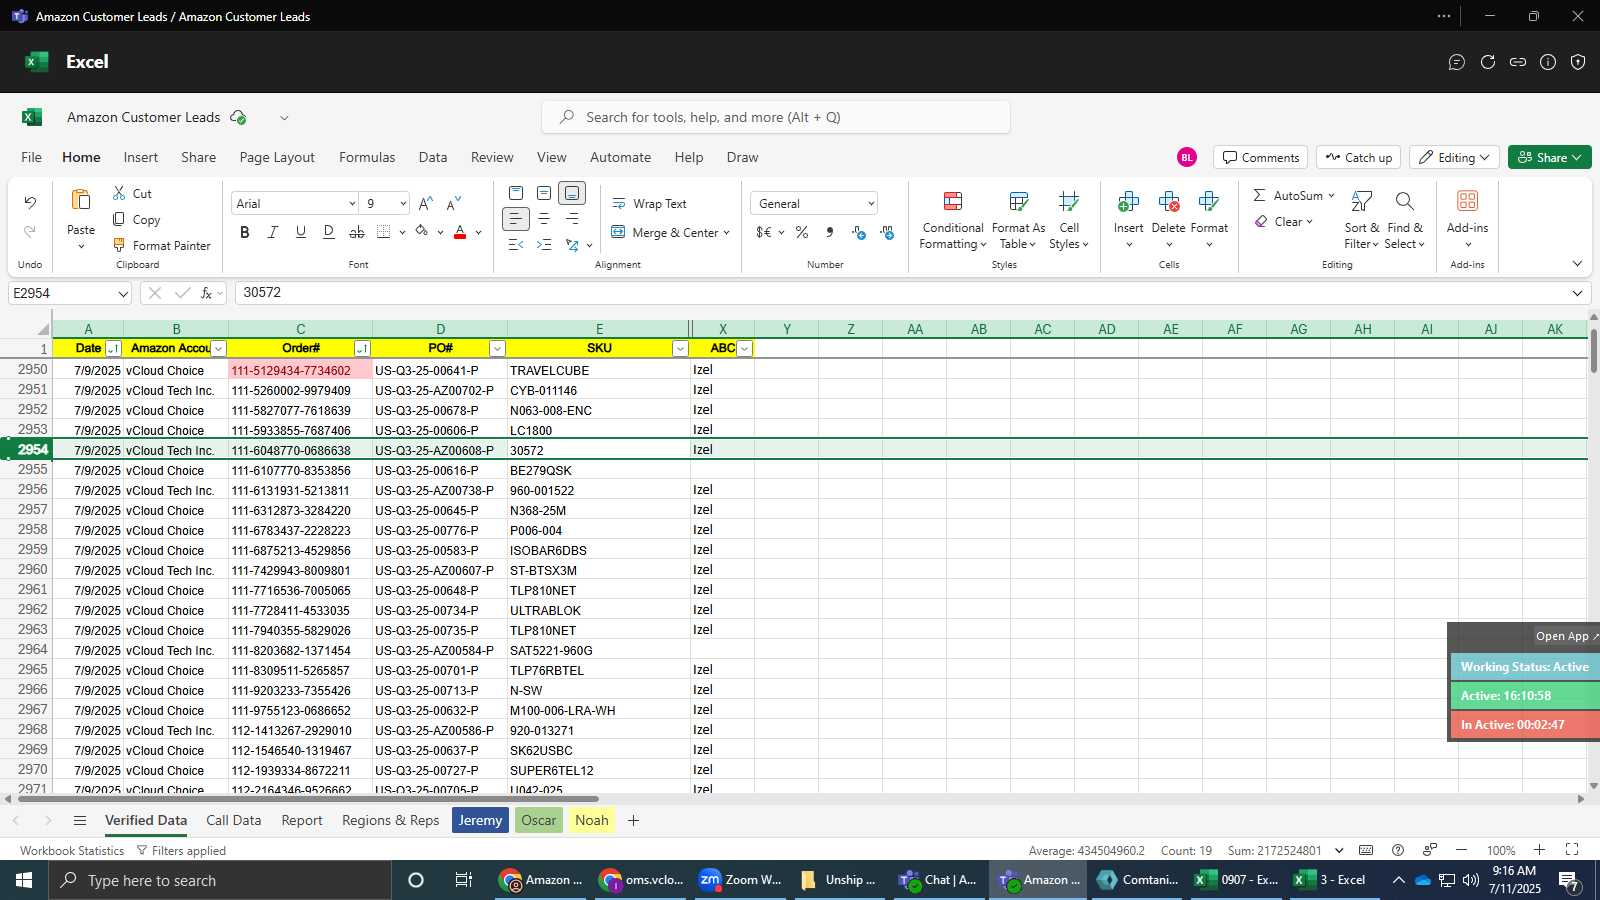1600x900 pixels.
Task: Click the Delete cells icon
Action: coord(1169,202)
